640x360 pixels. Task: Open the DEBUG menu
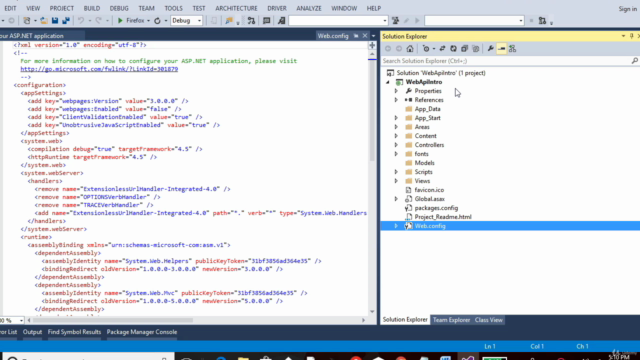click(x=119, y=8)
